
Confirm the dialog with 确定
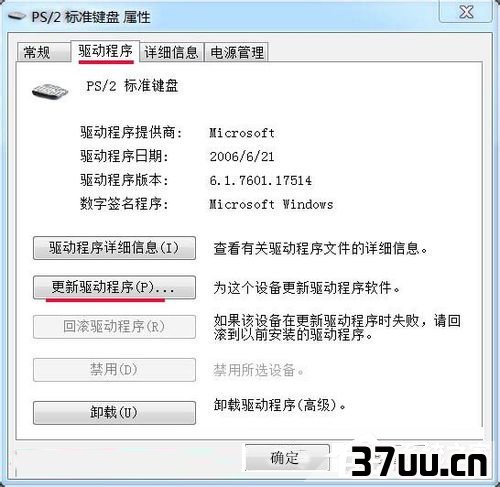(x=287, y=458)
